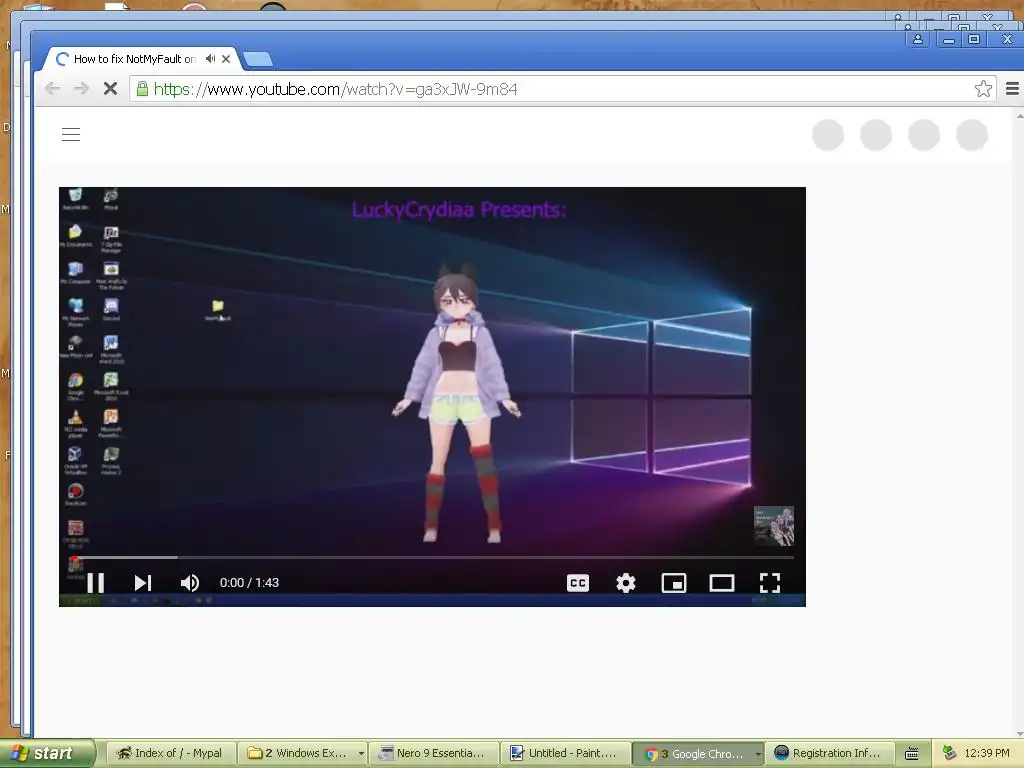1024x768 pixels.
Task: Enable theater mode view
Action: [x=722, y=583]
